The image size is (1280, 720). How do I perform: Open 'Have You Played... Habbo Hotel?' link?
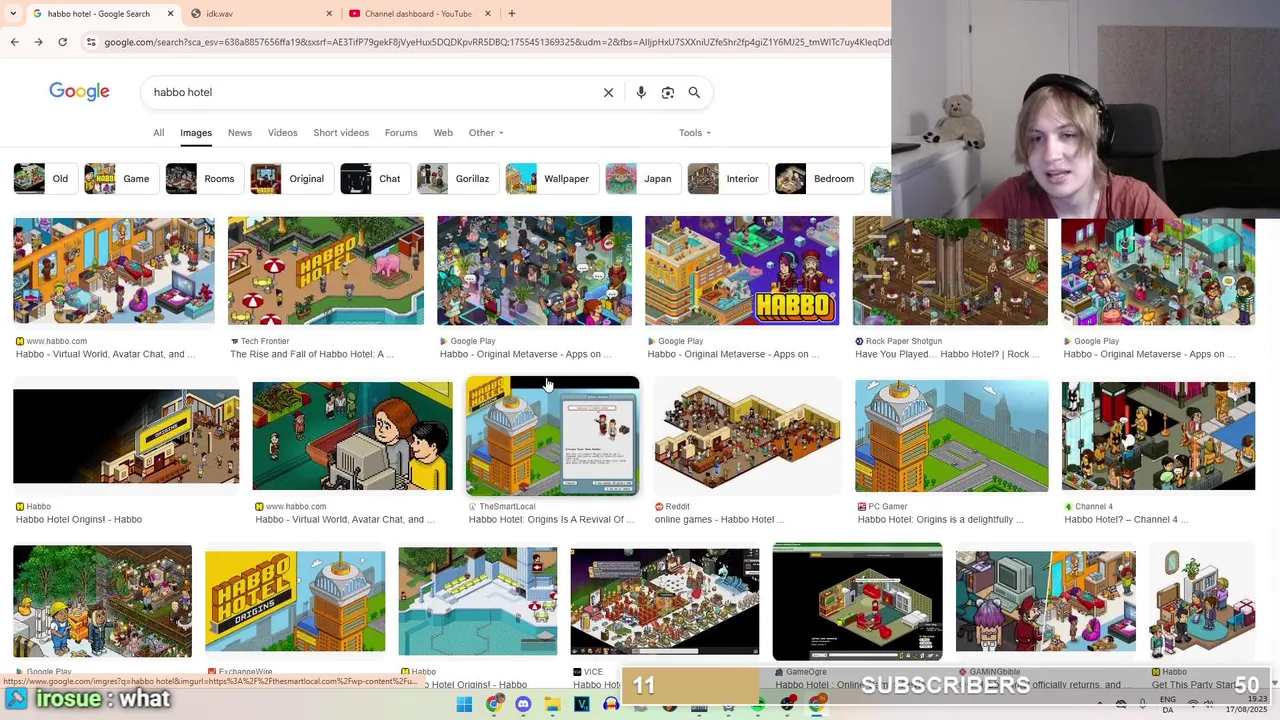[947, 354]
